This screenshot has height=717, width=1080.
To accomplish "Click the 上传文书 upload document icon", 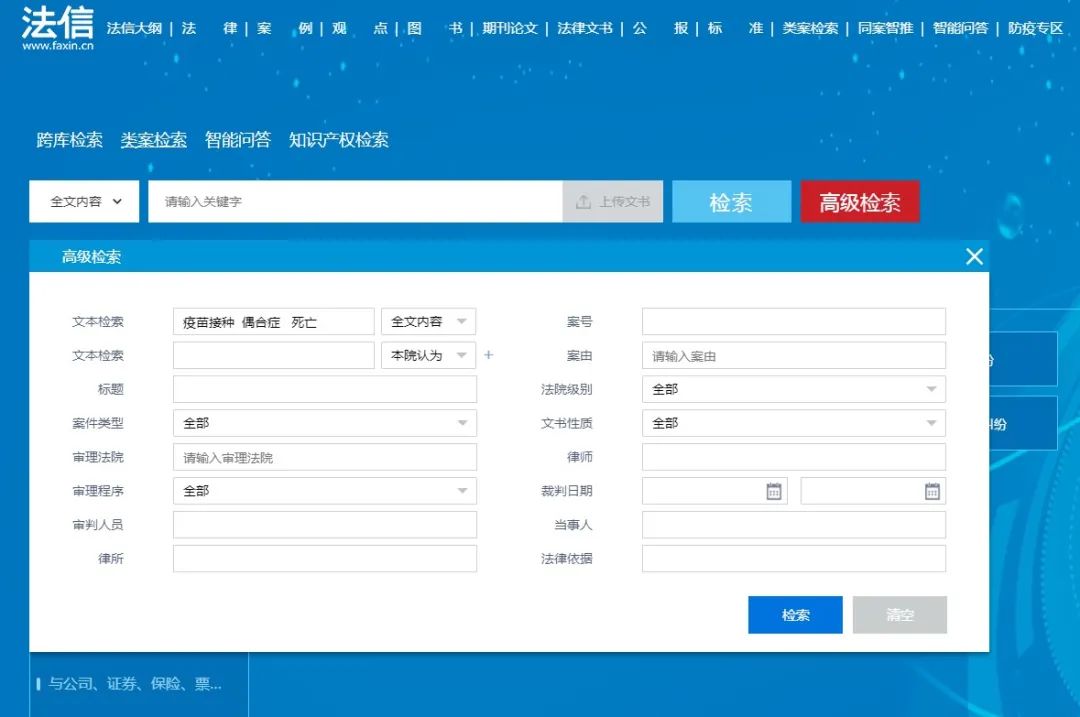I will [x=583, y=201].
